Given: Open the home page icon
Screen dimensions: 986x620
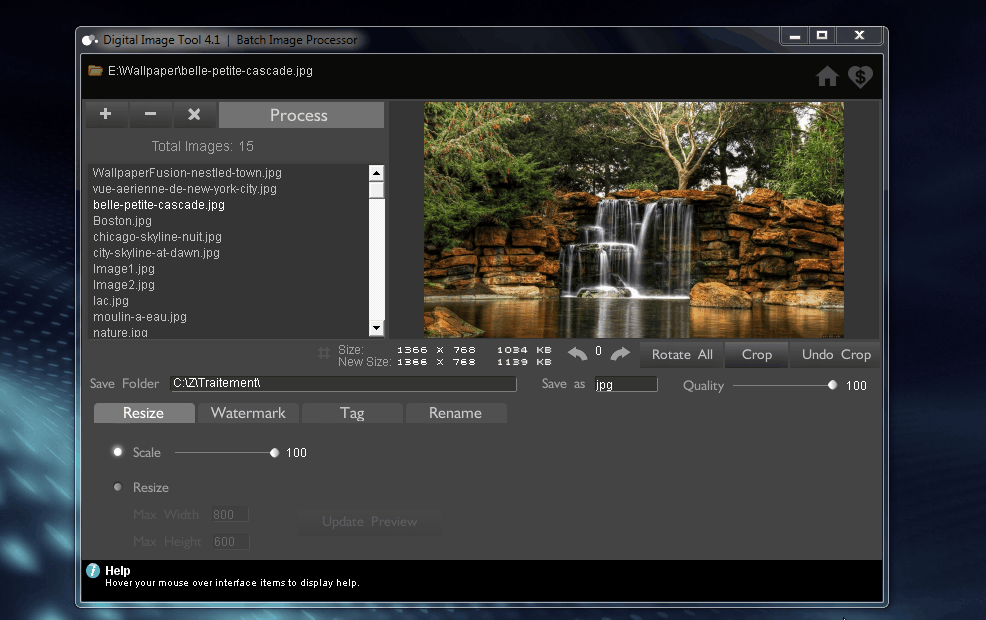Looking at the screenshot, I should coord(828,77).
